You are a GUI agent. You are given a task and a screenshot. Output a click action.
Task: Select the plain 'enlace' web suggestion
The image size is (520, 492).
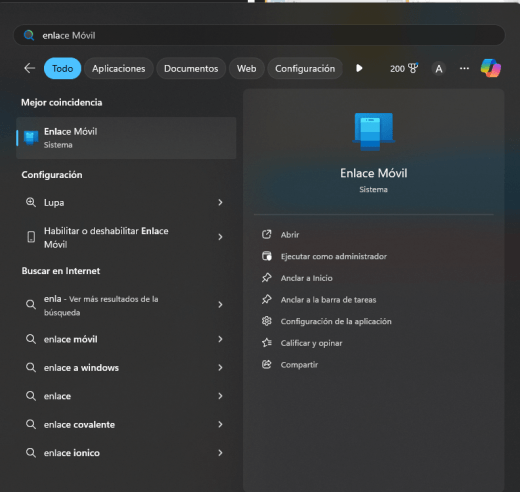pyautogui.click(x=126, y=396)
